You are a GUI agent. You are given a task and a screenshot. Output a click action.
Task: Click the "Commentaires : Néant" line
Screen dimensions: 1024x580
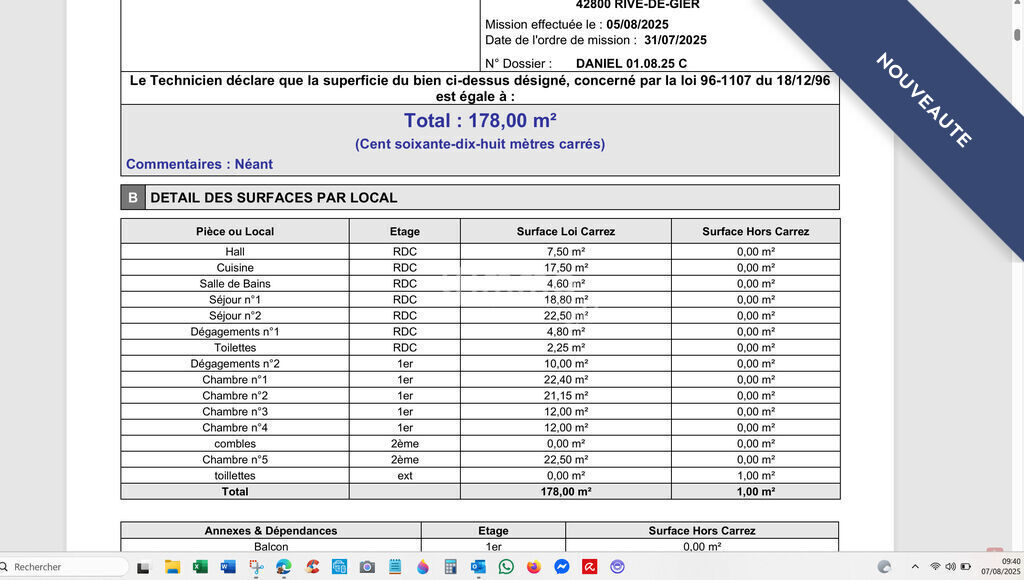point(199,164)
